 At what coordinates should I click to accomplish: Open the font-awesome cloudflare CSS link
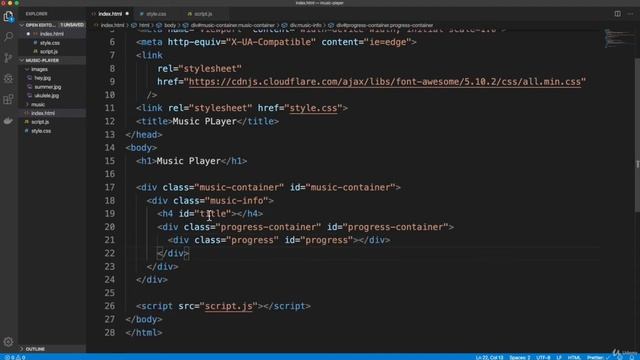384,82
